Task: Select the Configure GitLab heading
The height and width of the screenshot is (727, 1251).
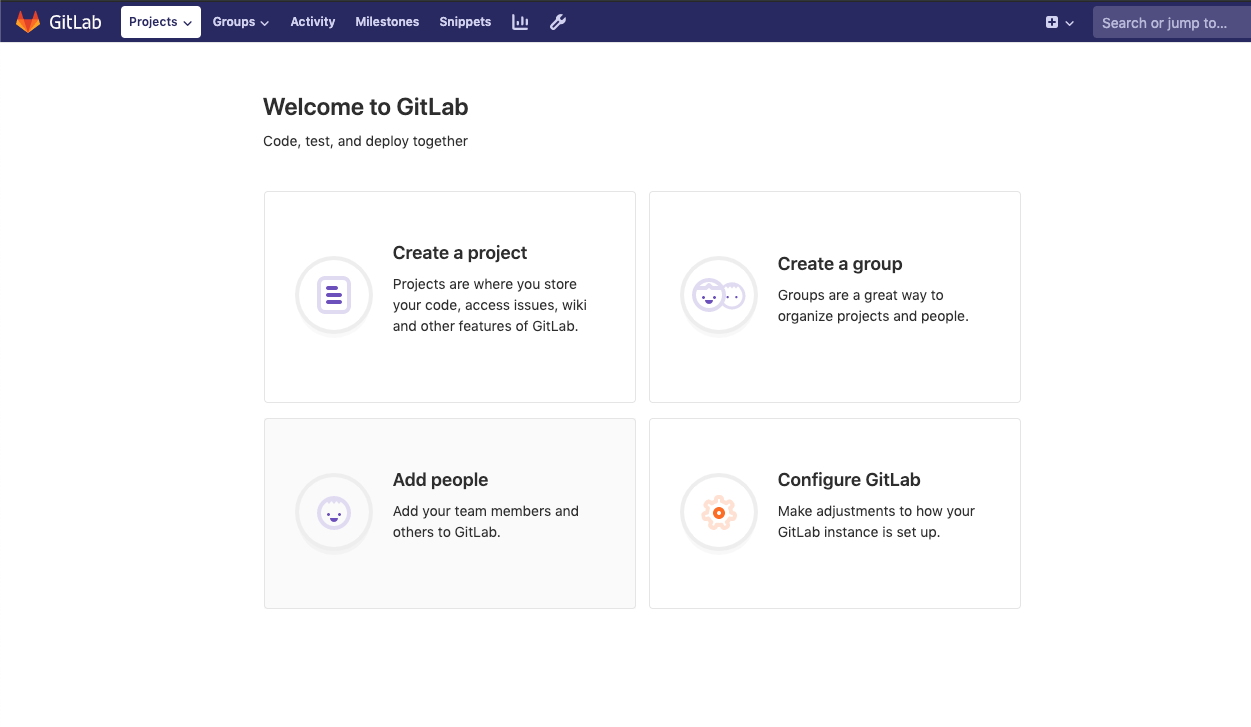Action: [849, 480]
